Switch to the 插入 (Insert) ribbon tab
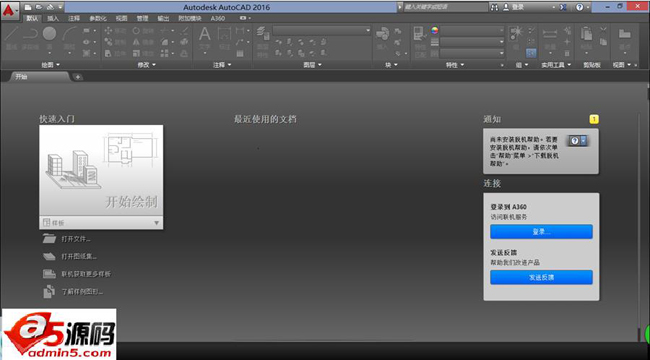Image resolution: width=650 pixels, height=360 pixels. click(x=53, y=18)
